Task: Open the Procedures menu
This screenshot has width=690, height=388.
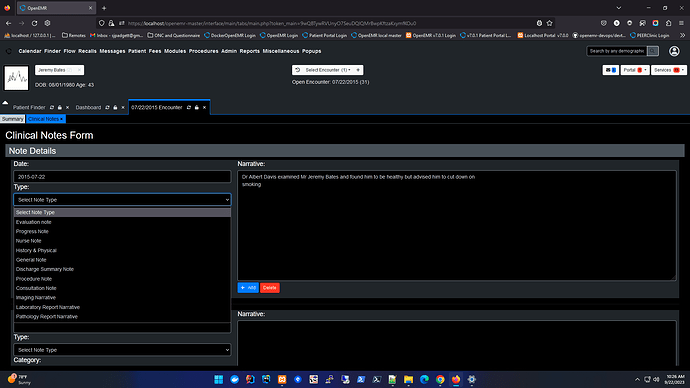Action: 203,51
